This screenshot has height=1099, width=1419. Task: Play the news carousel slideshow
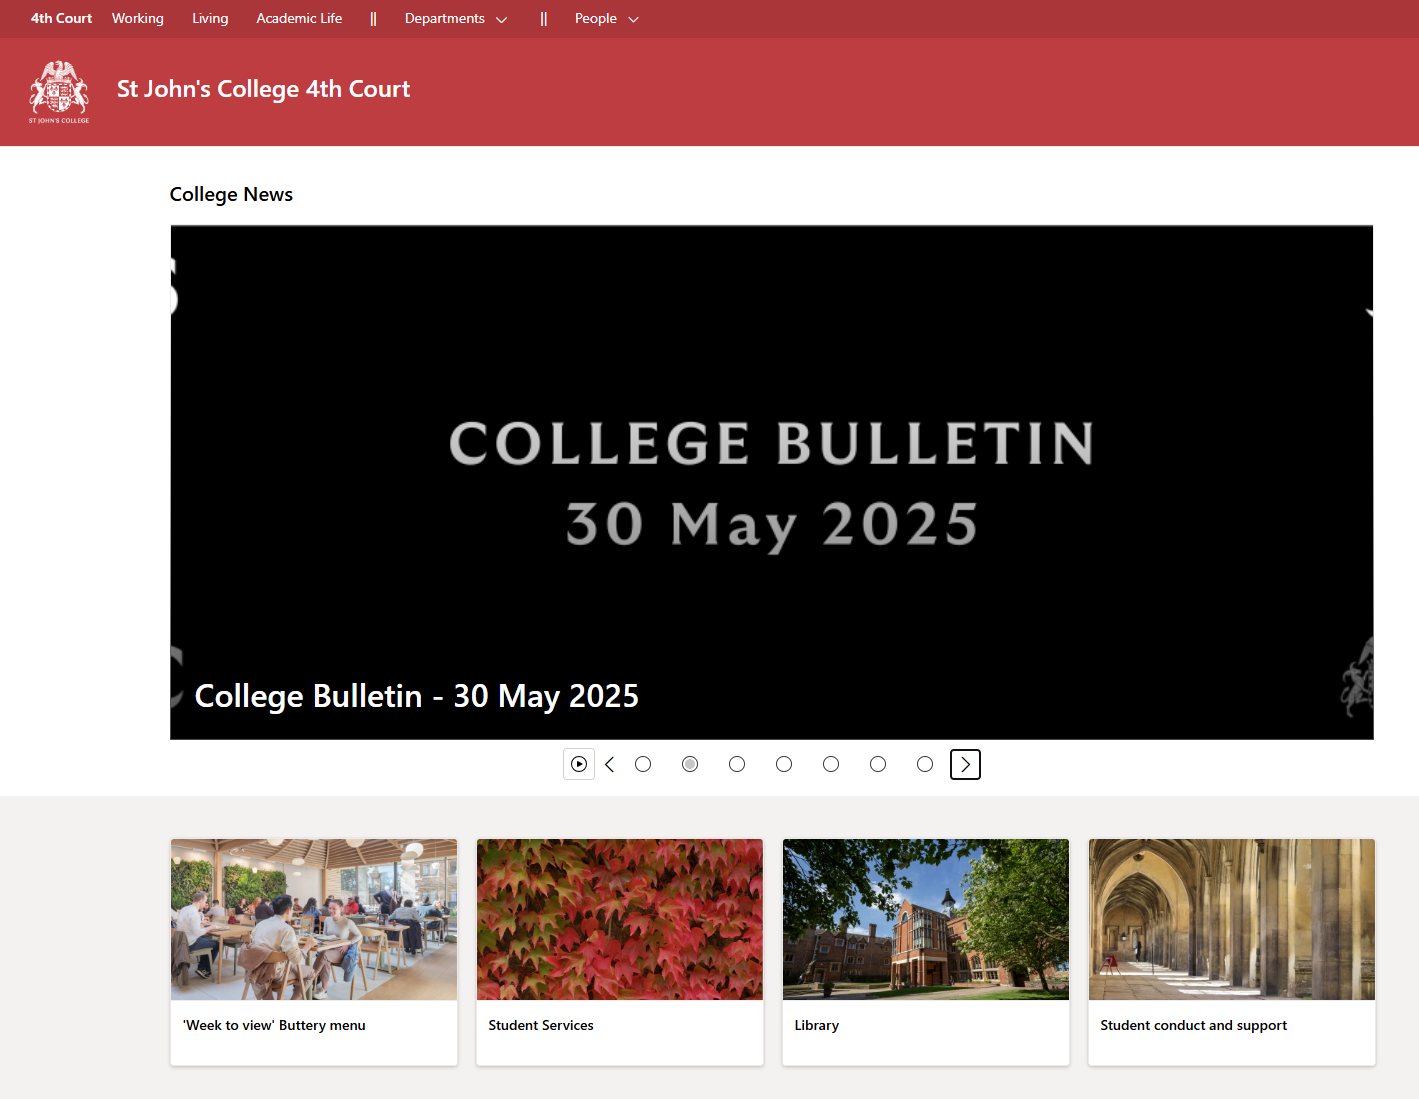pyautogui.click(x=579, y=764)
